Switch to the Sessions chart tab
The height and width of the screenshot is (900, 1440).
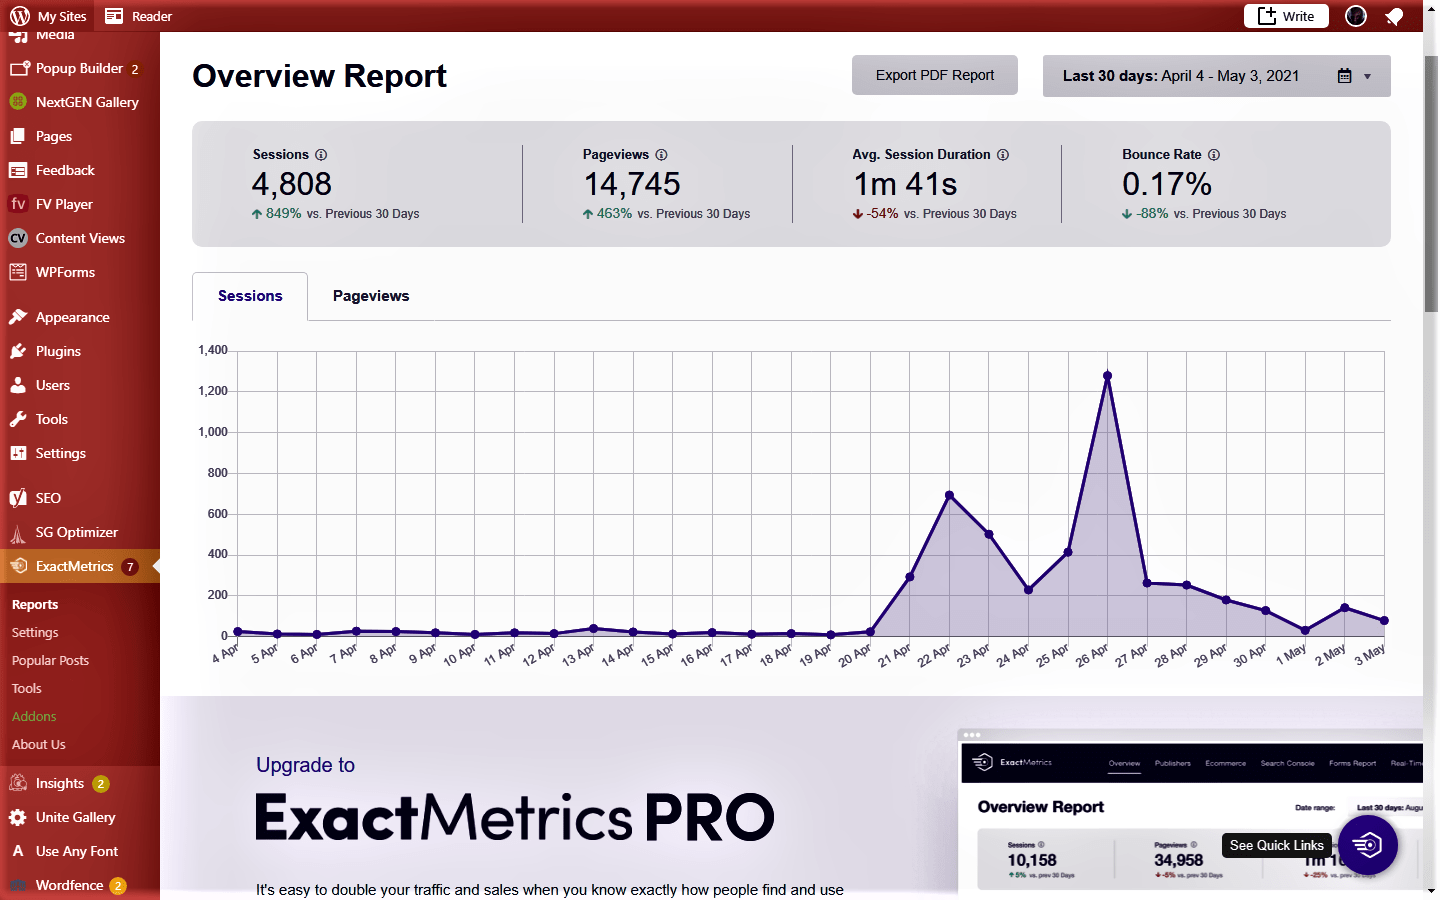[250, 296]
